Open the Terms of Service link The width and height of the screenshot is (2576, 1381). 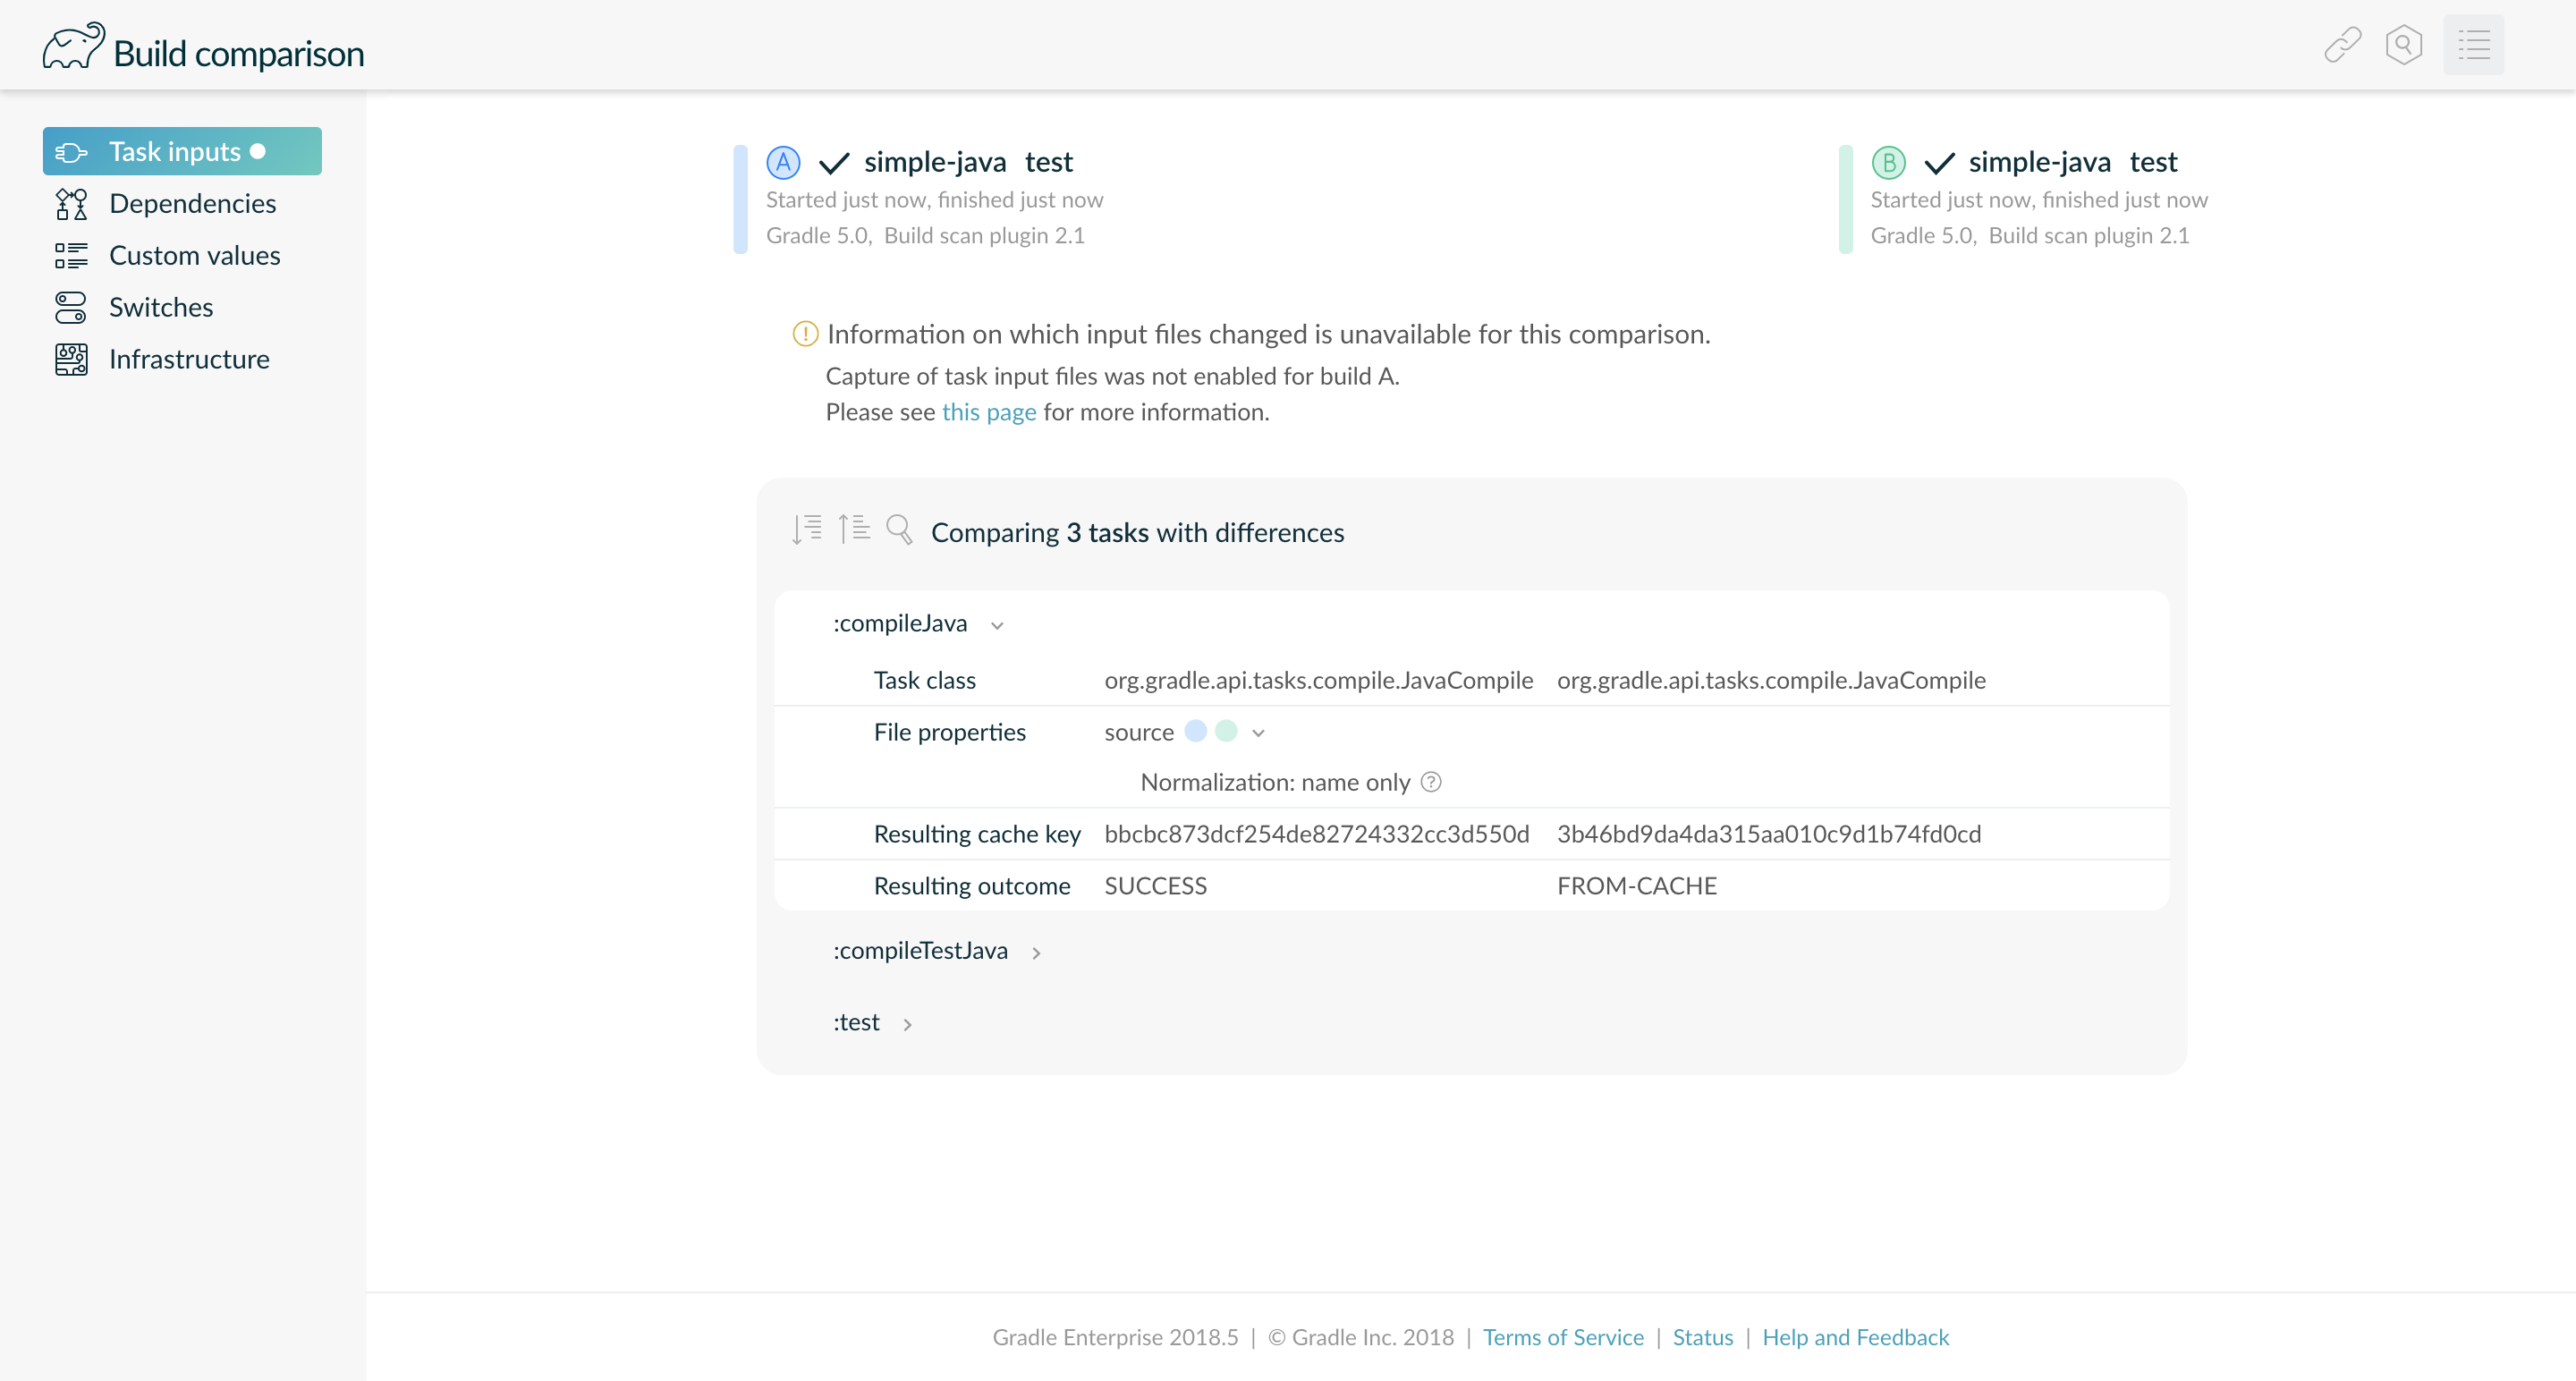(x=1562, y=1337)
